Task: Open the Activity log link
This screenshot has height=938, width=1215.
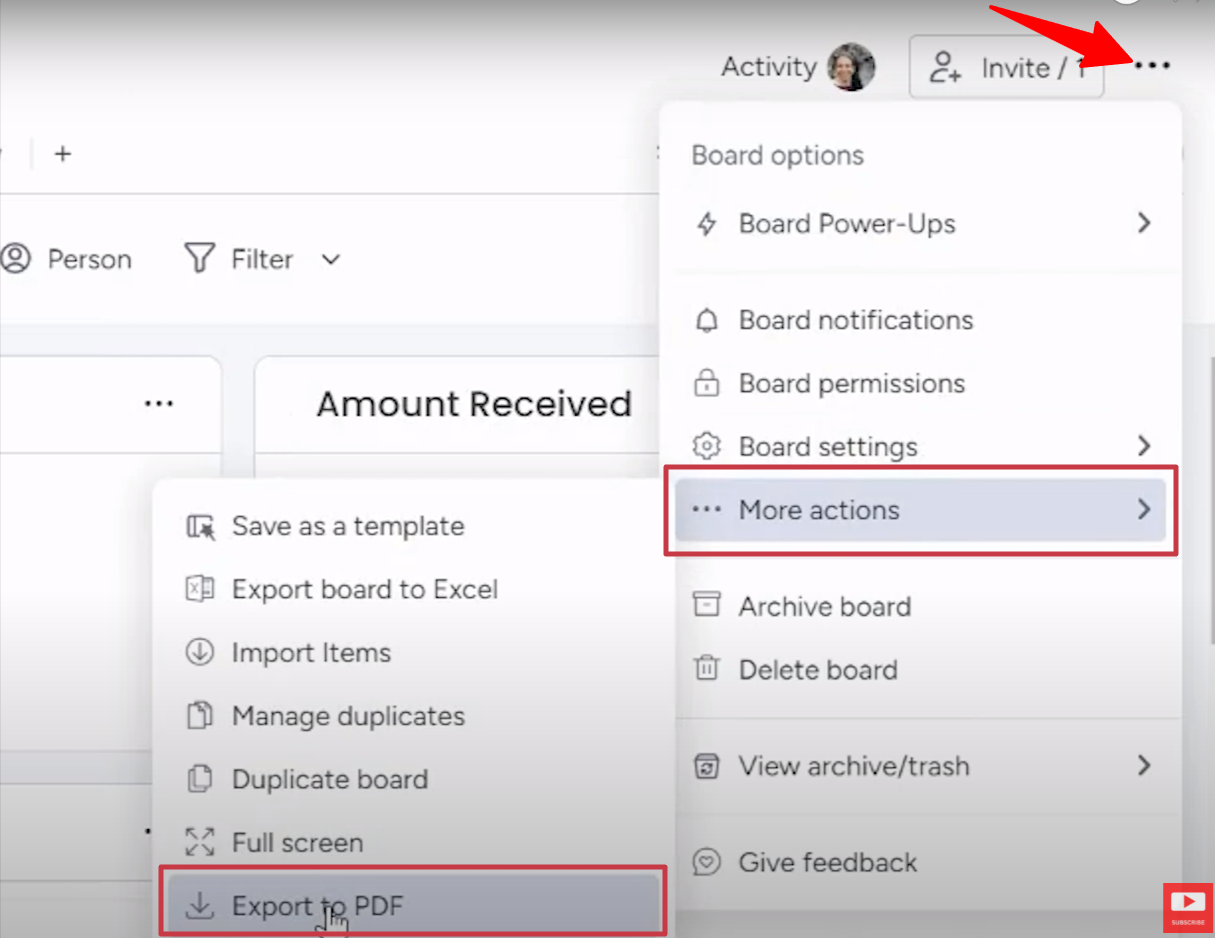Action: (768, 67)
